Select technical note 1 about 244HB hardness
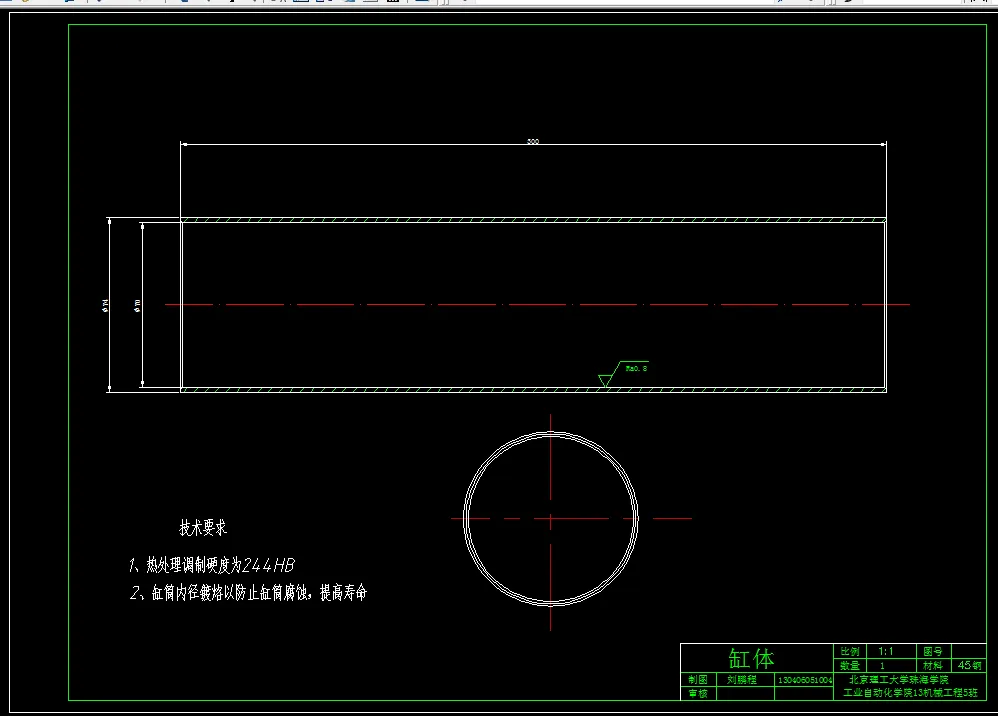The image size is (998, 716). pyautogui.click(x=212, y=565)
